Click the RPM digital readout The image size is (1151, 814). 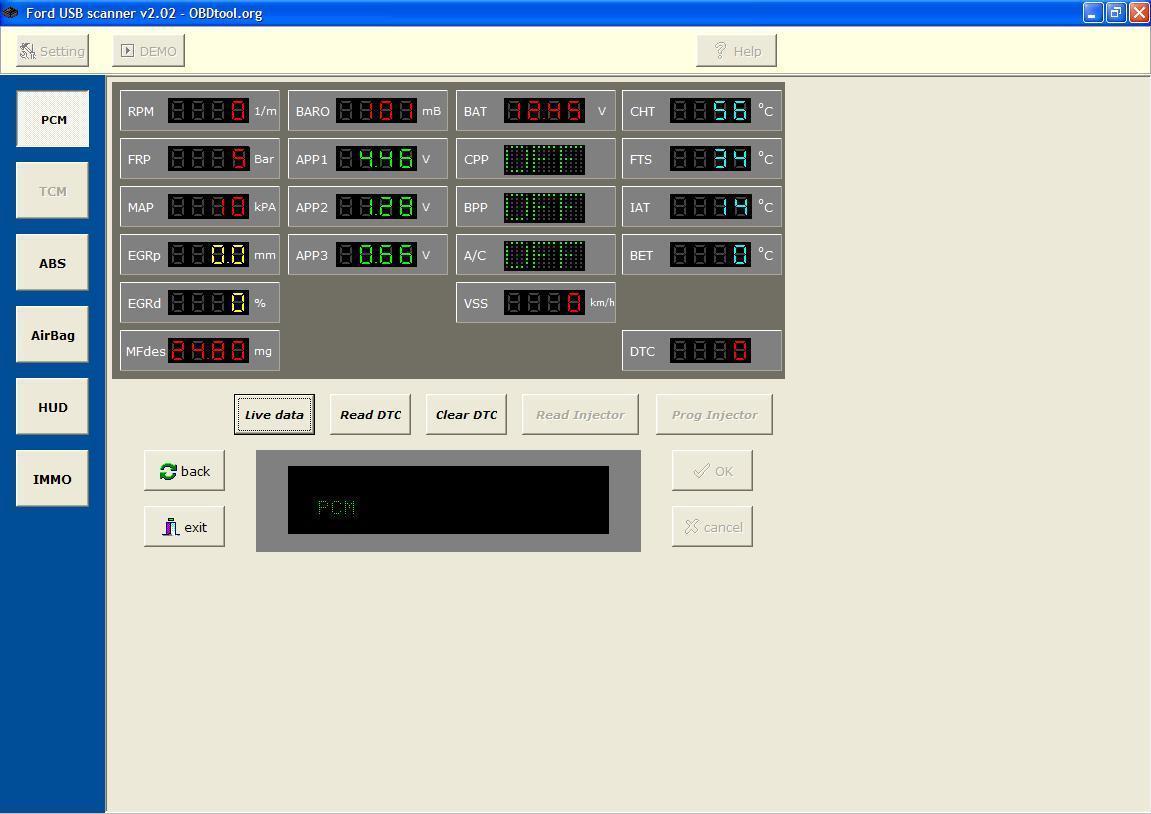pyautogui.click(x=208, y=111)
